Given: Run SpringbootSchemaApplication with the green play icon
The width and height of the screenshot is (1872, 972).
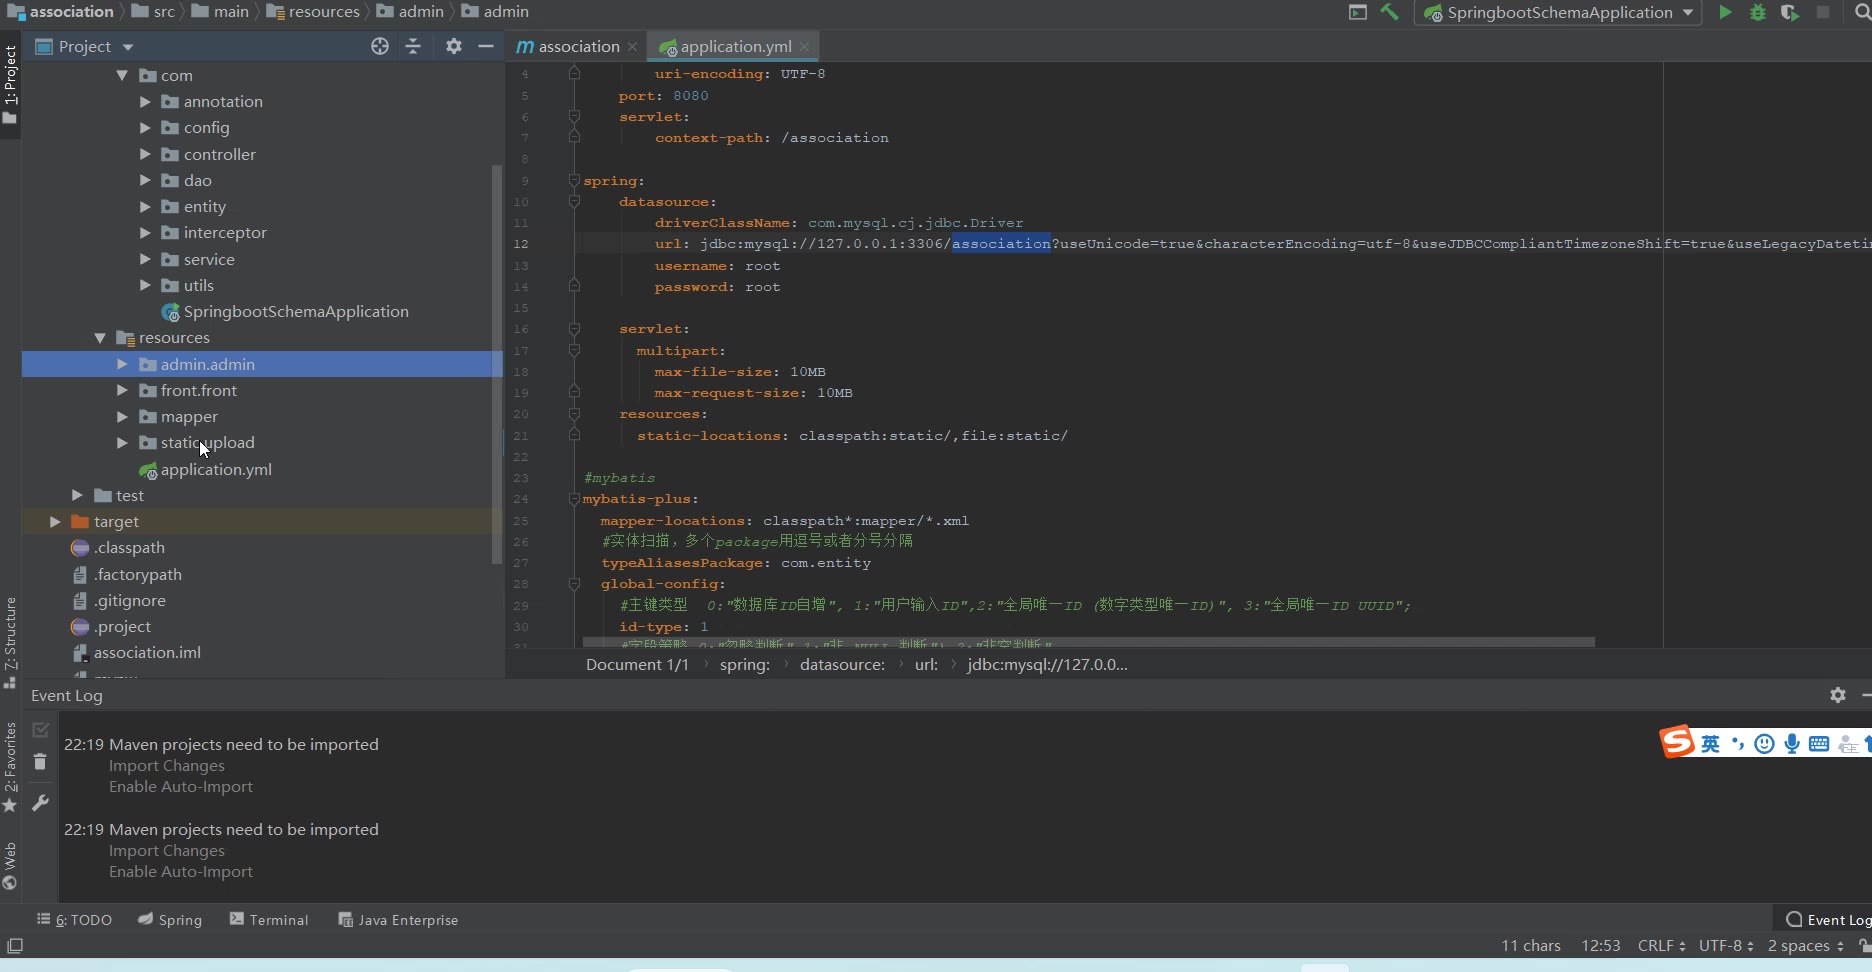Looking at the screenshot, I should pyautogui.click(x=1725, y=12).
